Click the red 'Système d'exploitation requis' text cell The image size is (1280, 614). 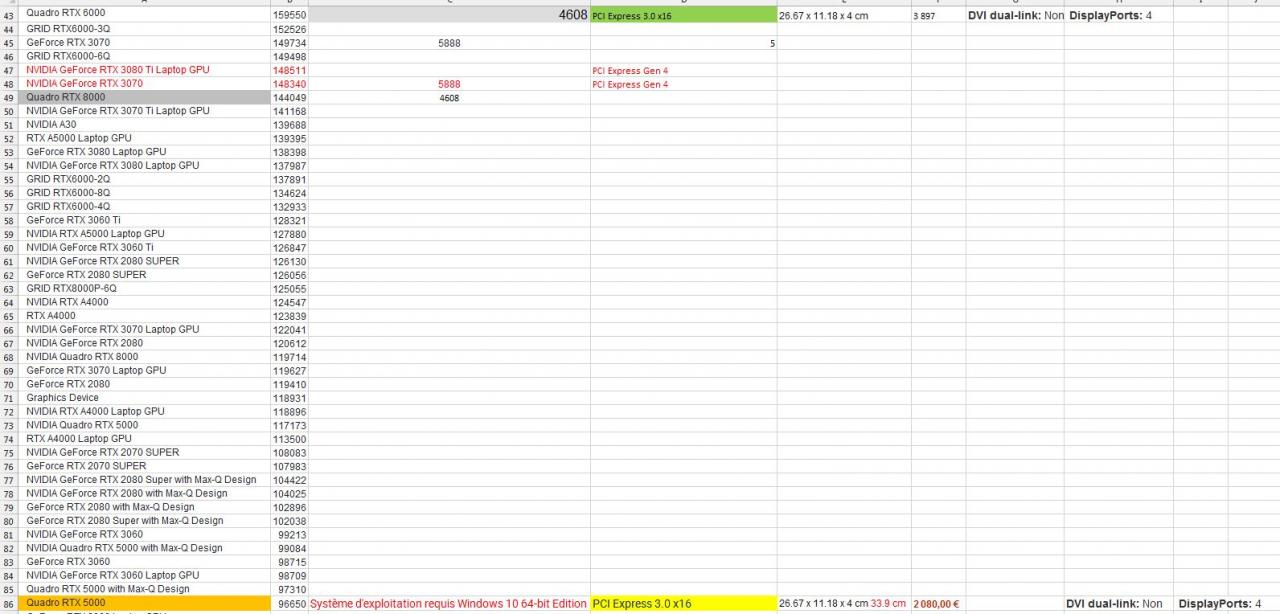449,604
